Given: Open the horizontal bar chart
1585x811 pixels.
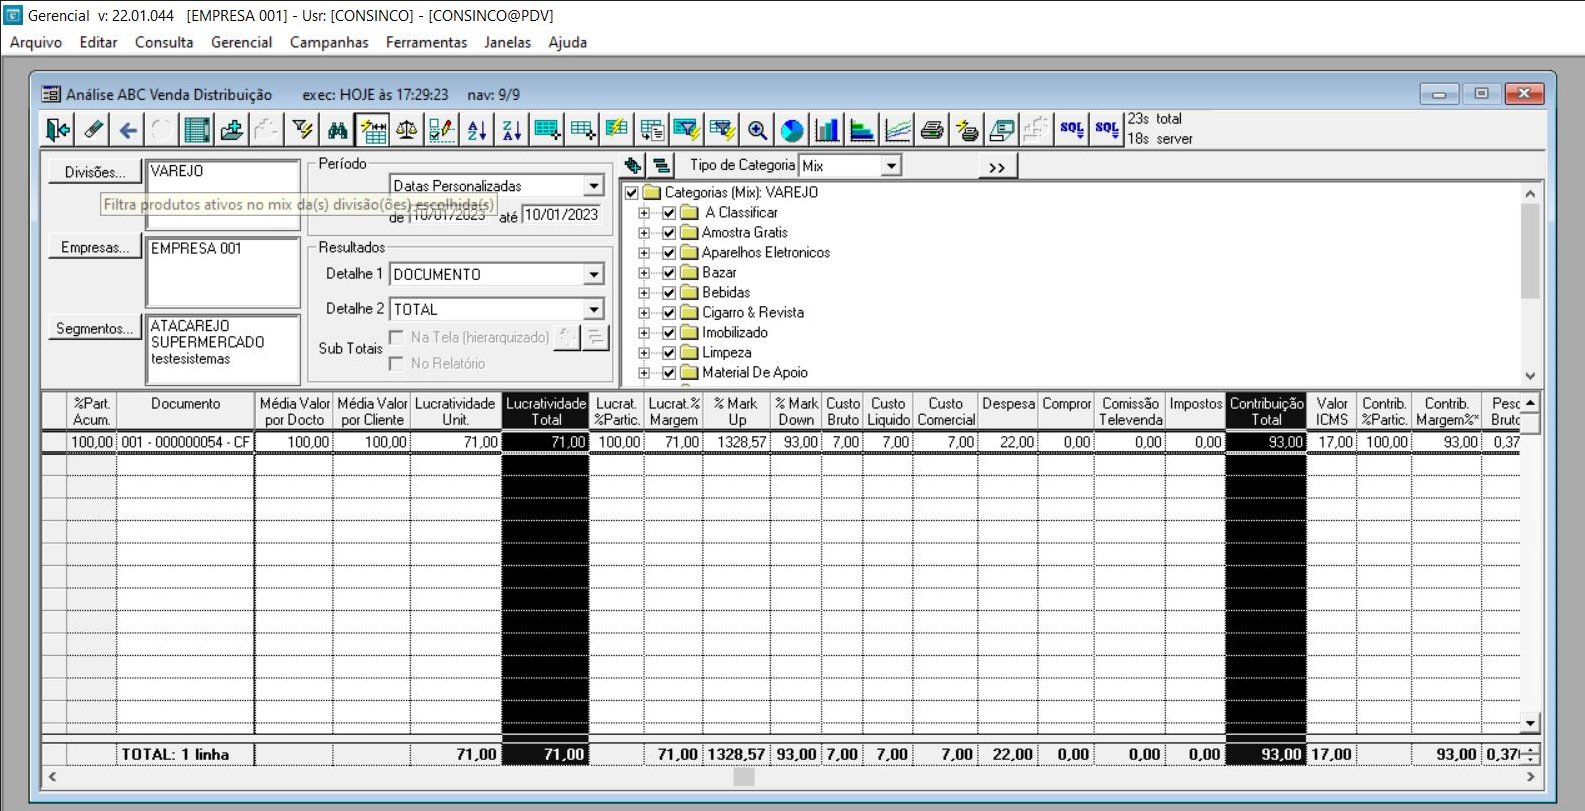Looking at the screenshot, I should (x=862, y=129).
